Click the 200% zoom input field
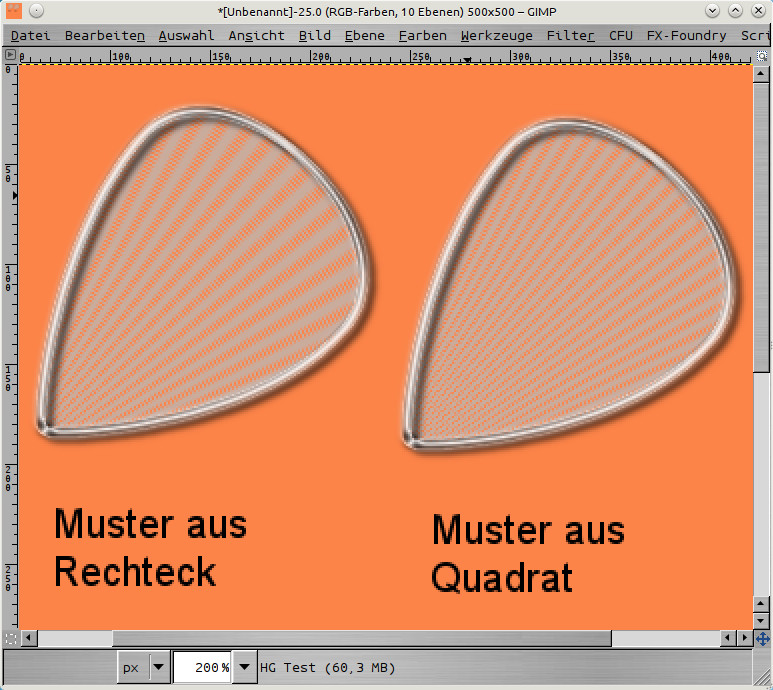The image size is (773, 690). pos(201,667)
